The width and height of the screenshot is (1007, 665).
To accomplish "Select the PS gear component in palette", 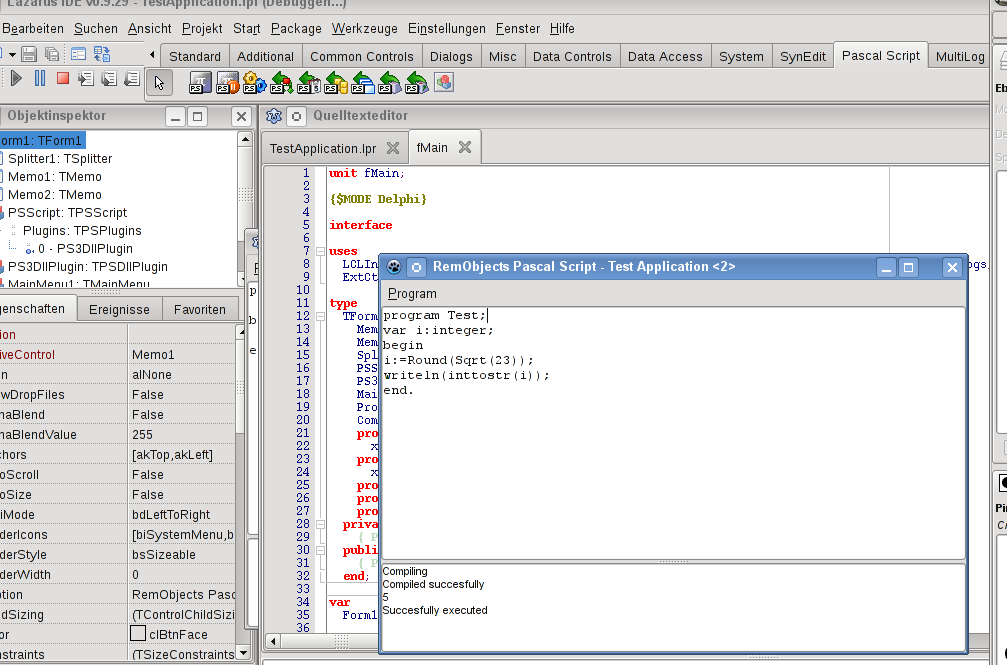I will [x=254, y=82].
